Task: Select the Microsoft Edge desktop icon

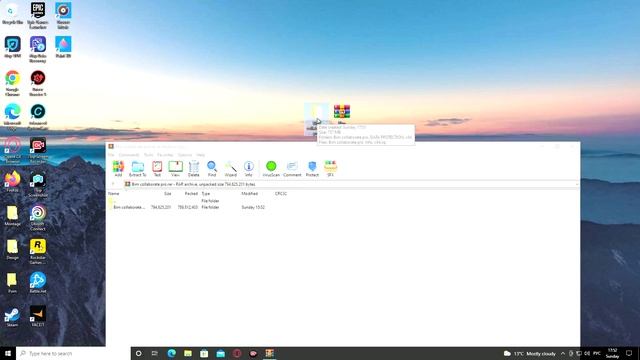Action: click(x=12, y=117)
